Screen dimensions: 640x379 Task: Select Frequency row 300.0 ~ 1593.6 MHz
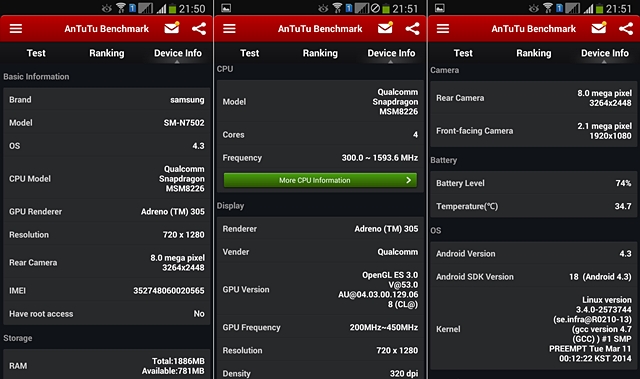320,158
